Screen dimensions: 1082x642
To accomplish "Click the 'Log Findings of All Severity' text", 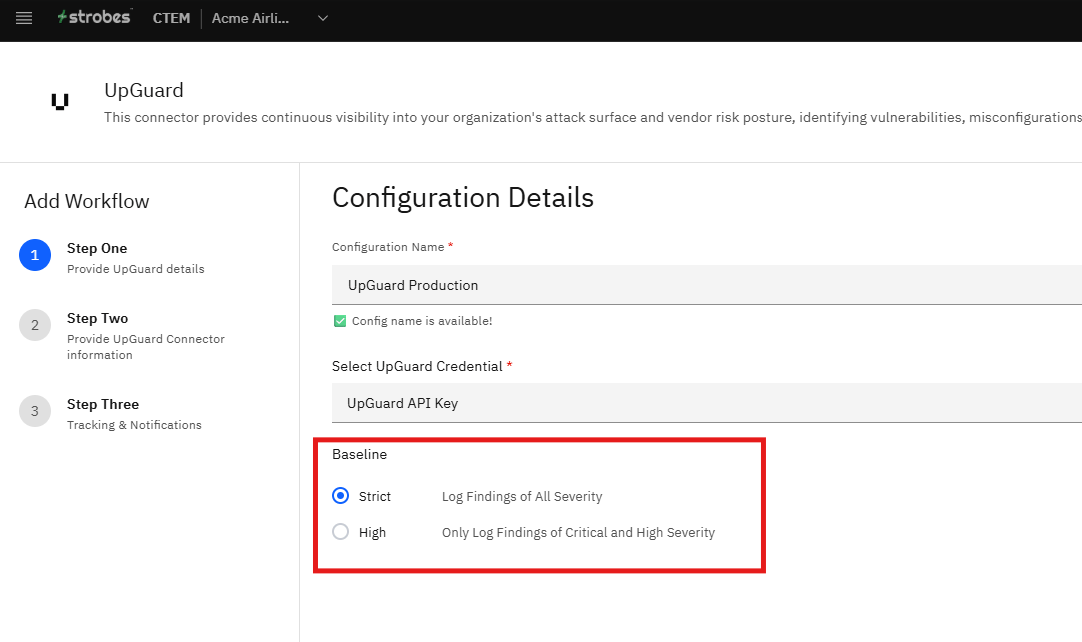I will pyautogui.click(x=522, y=496).
